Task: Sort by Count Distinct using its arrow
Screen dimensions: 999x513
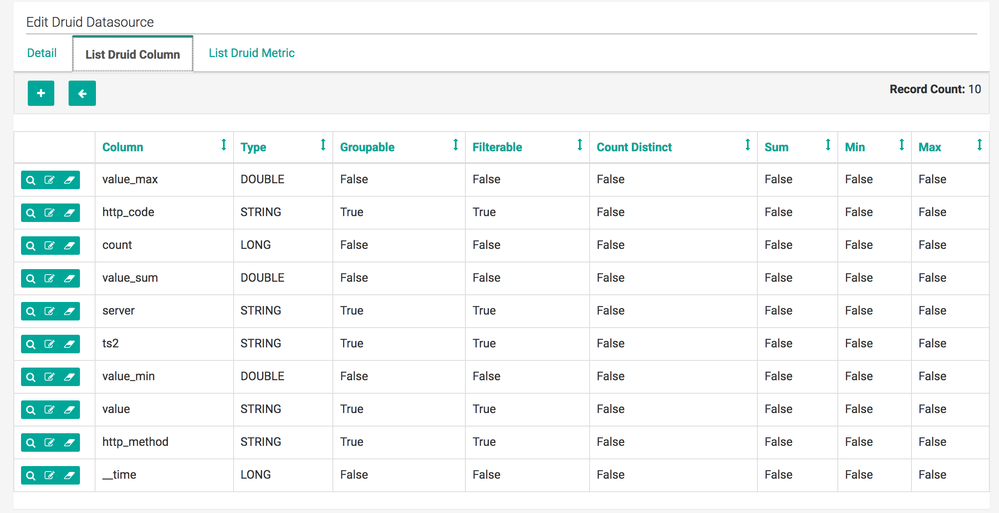Action: tap(748, 146)
